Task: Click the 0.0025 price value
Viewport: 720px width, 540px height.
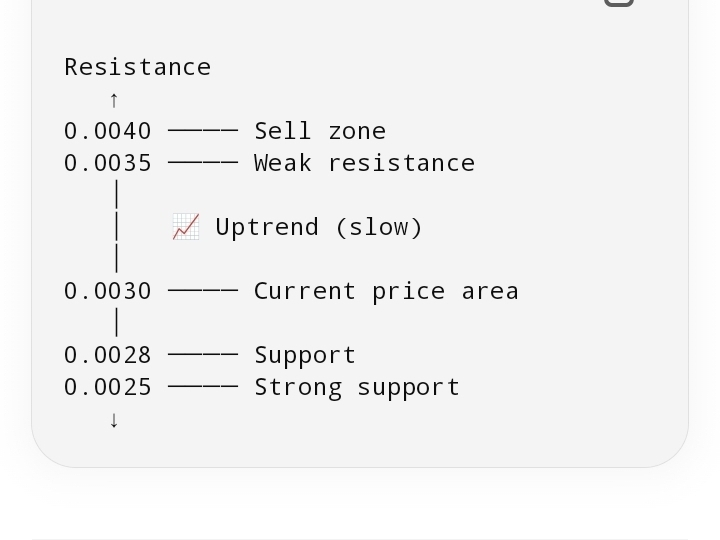Action: 108,387
